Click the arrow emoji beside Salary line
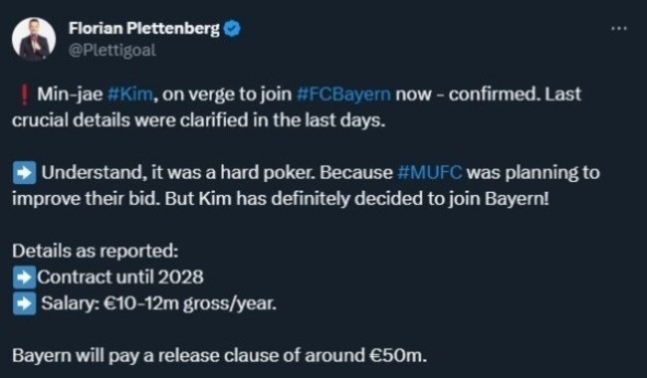 (24, 304)
